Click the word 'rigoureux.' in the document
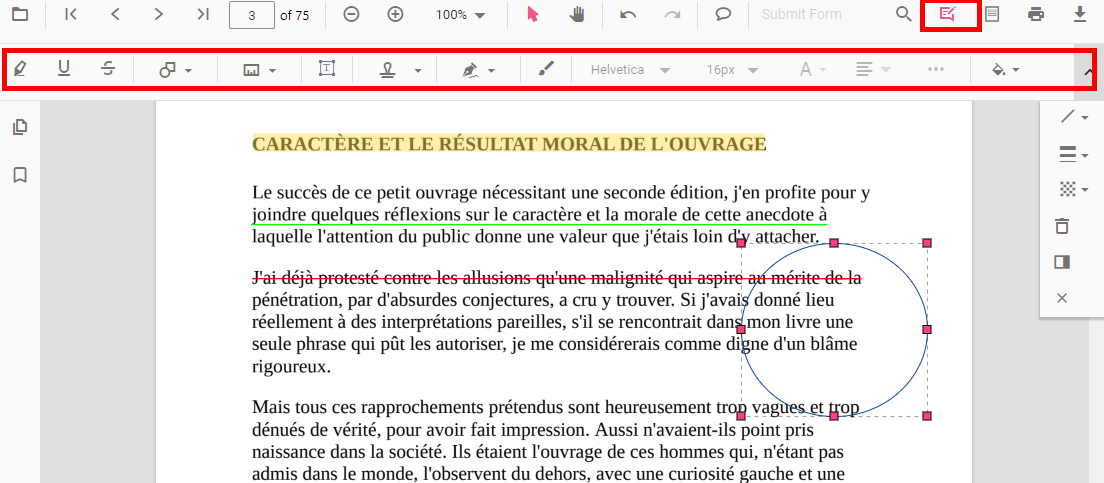 pos(291,367)
